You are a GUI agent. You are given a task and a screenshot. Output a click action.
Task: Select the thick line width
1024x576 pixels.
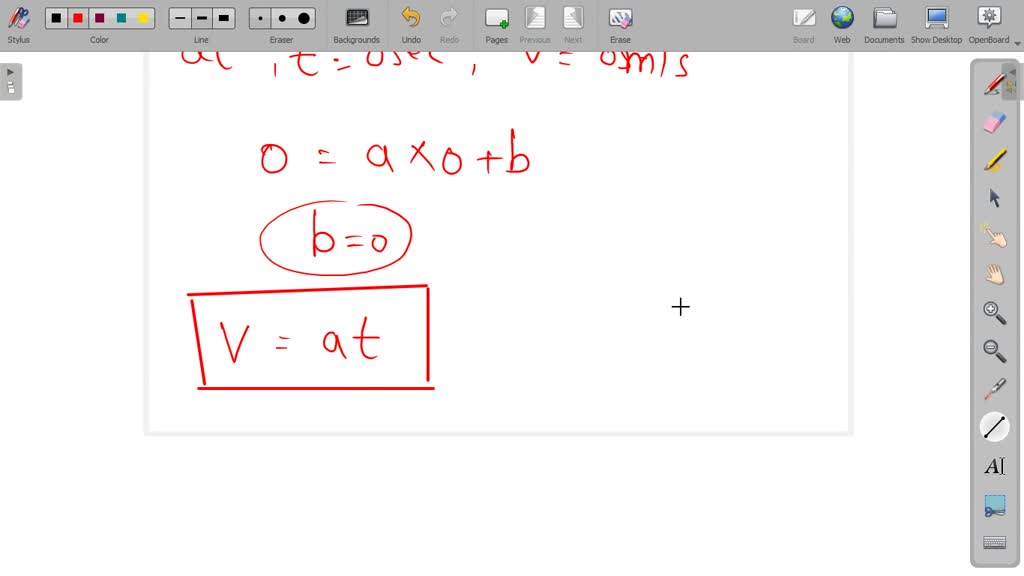point(223,18)
